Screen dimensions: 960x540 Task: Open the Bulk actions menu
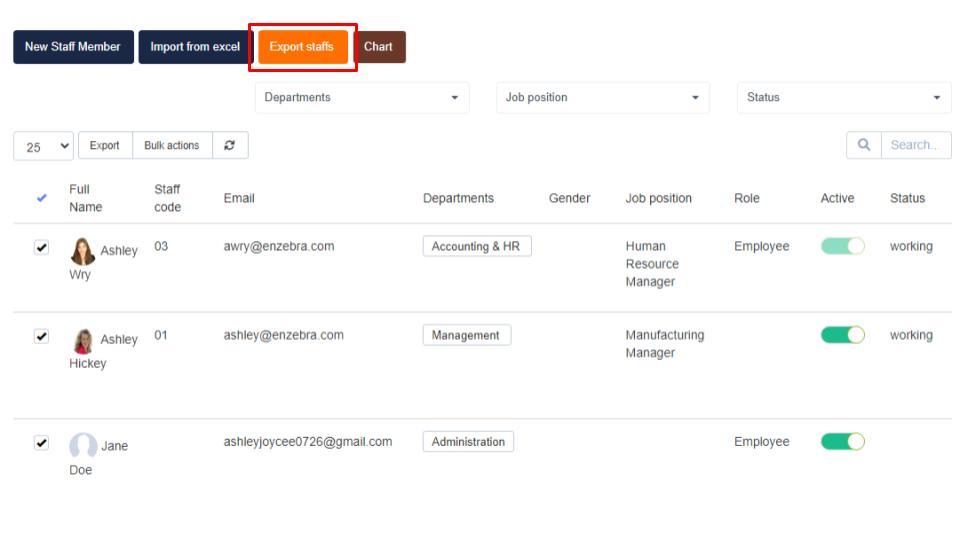click(172, 145)
